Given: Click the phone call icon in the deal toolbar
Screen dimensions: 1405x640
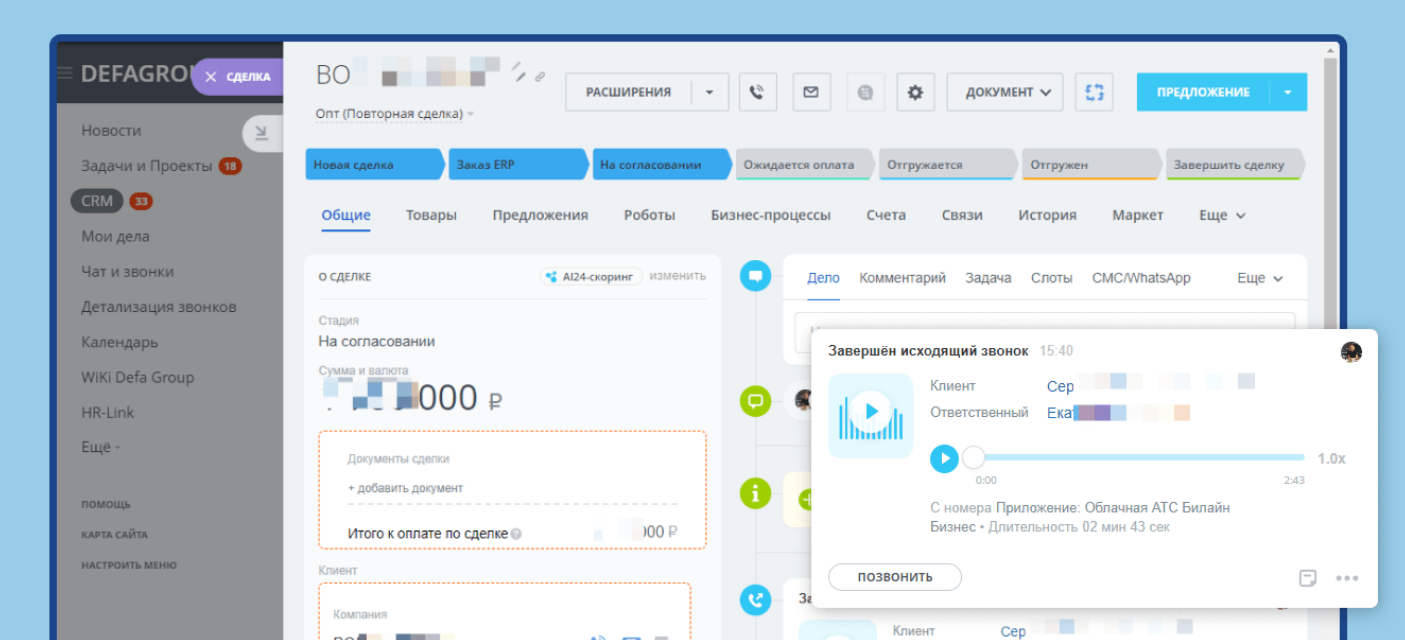Looking at the screenshot, I should coord(757,92).
